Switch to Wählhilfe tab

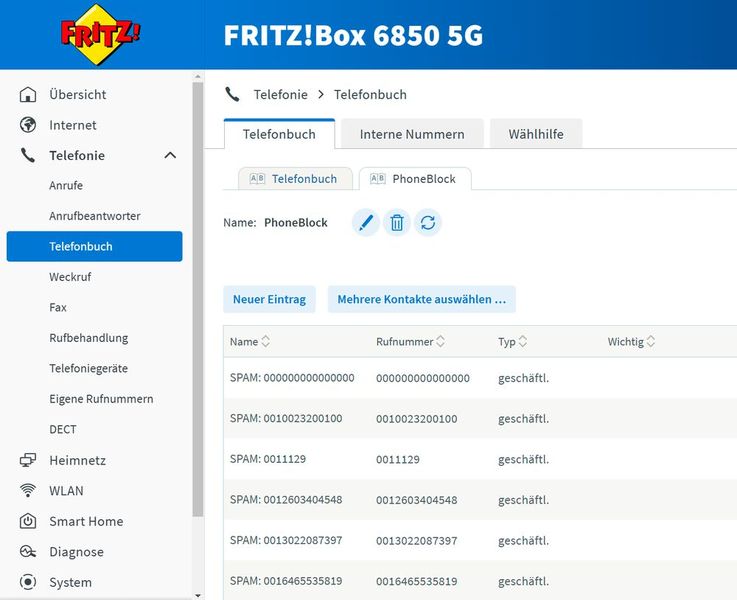536,134
